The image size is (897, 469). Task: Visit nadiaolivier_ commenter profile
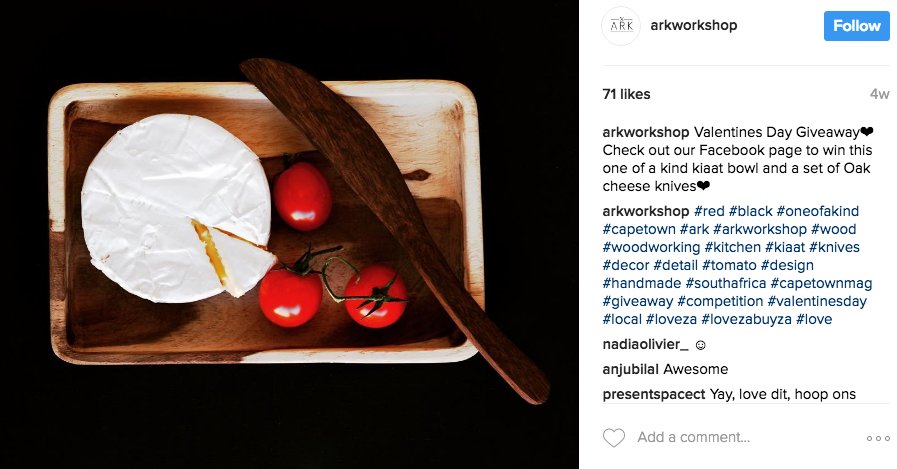645,344
